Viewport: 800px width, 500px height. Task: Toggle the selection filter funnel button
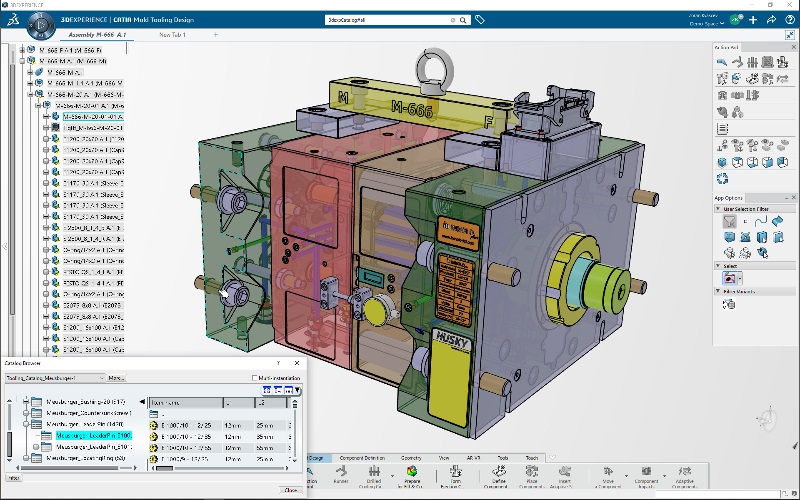(730, 219)
